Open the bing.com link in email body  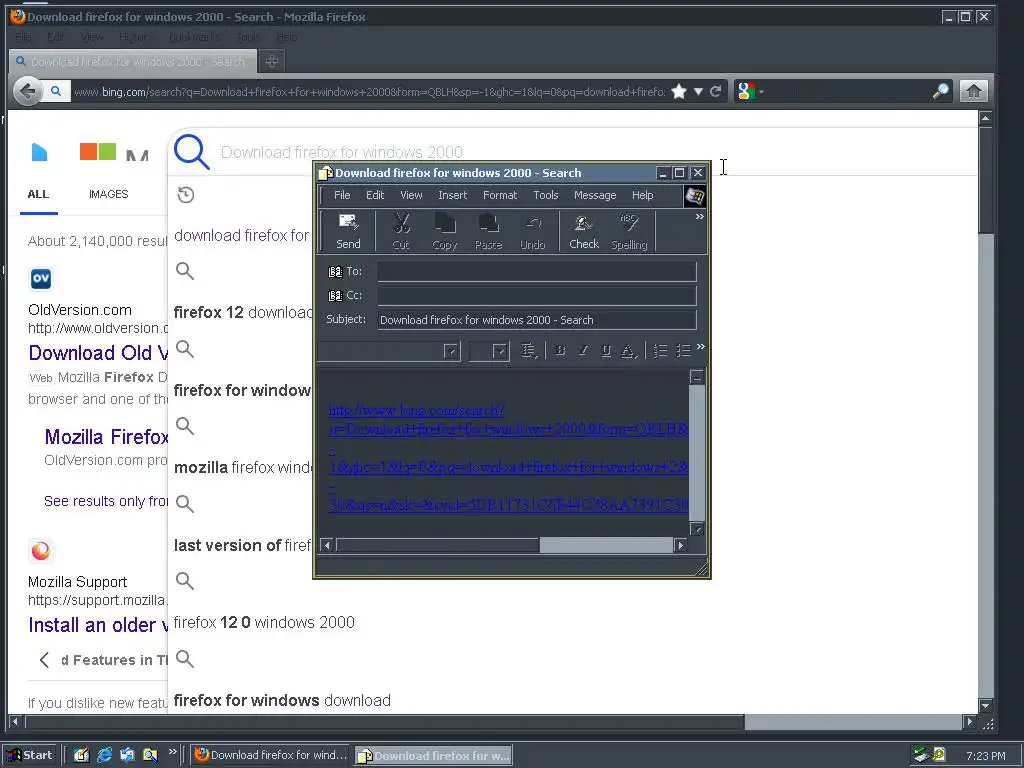[x=507, y=457]
